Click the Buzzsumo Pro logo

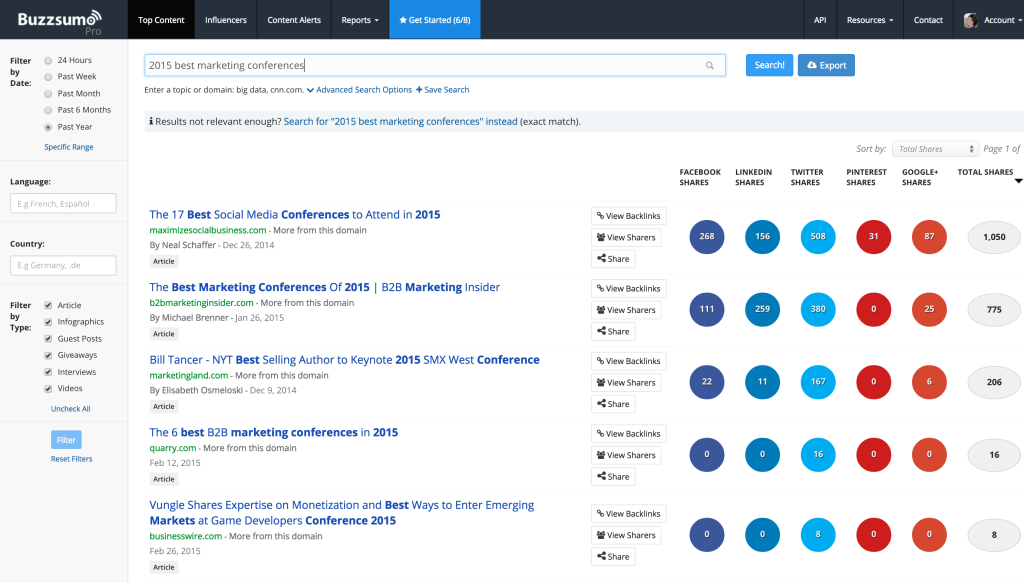click(59, 22)
